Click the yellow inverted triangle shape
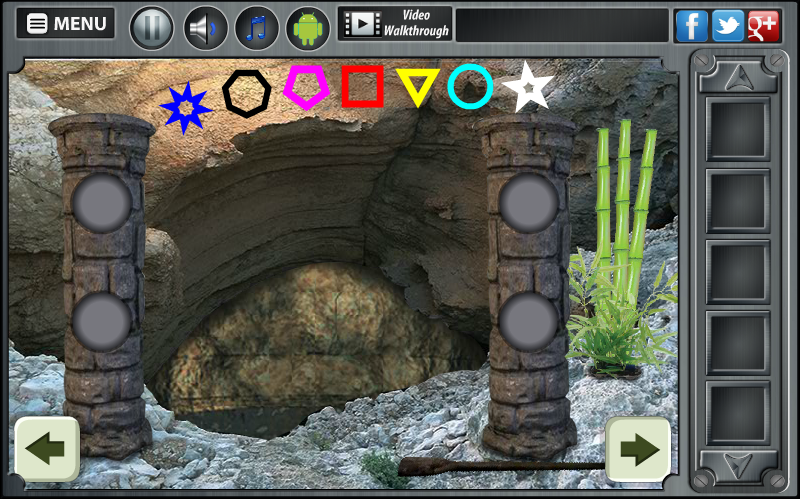This screenshot has height=499, width=800. pos(418,87)
